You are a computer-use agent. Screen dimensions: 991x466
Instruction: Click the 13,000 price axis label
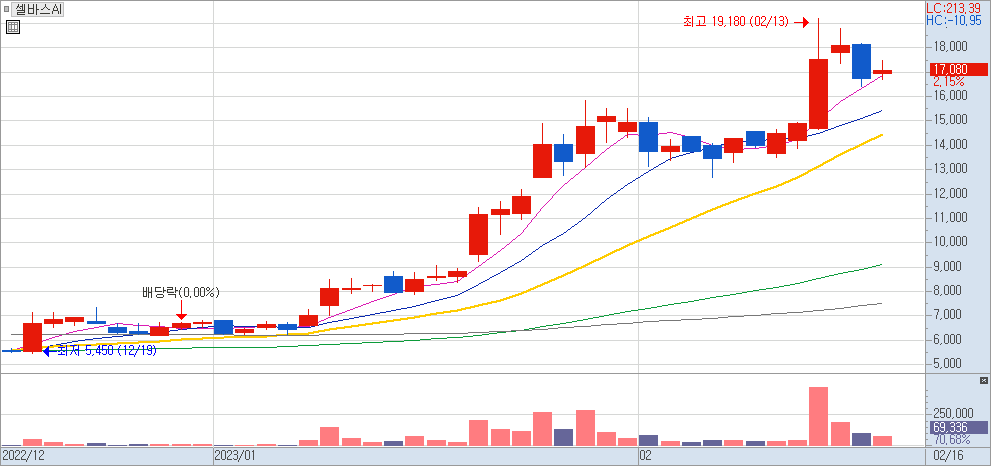tap(949, 169)
